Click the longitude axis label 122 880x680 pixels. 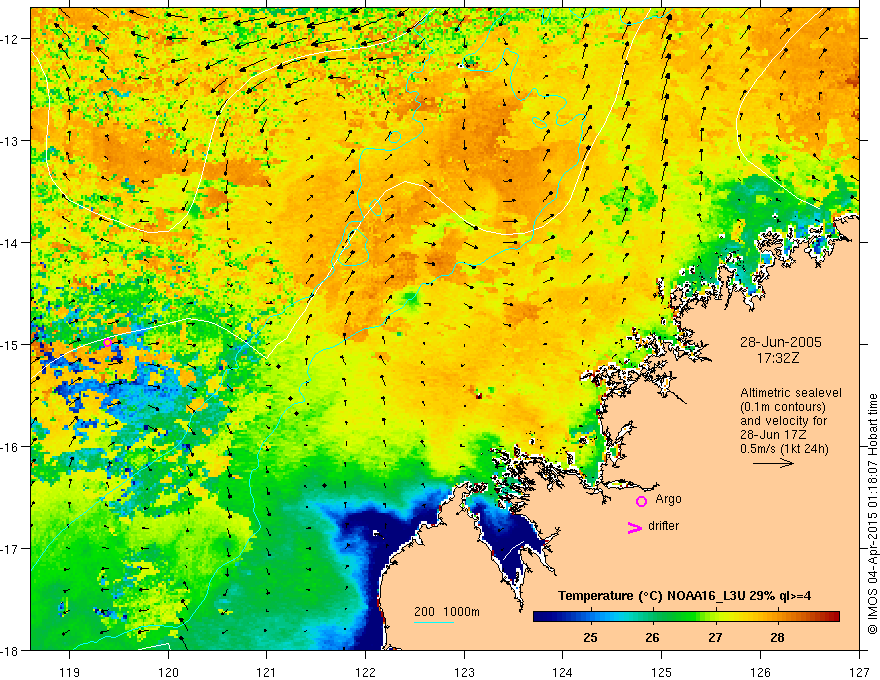click(x=366, y=672)
